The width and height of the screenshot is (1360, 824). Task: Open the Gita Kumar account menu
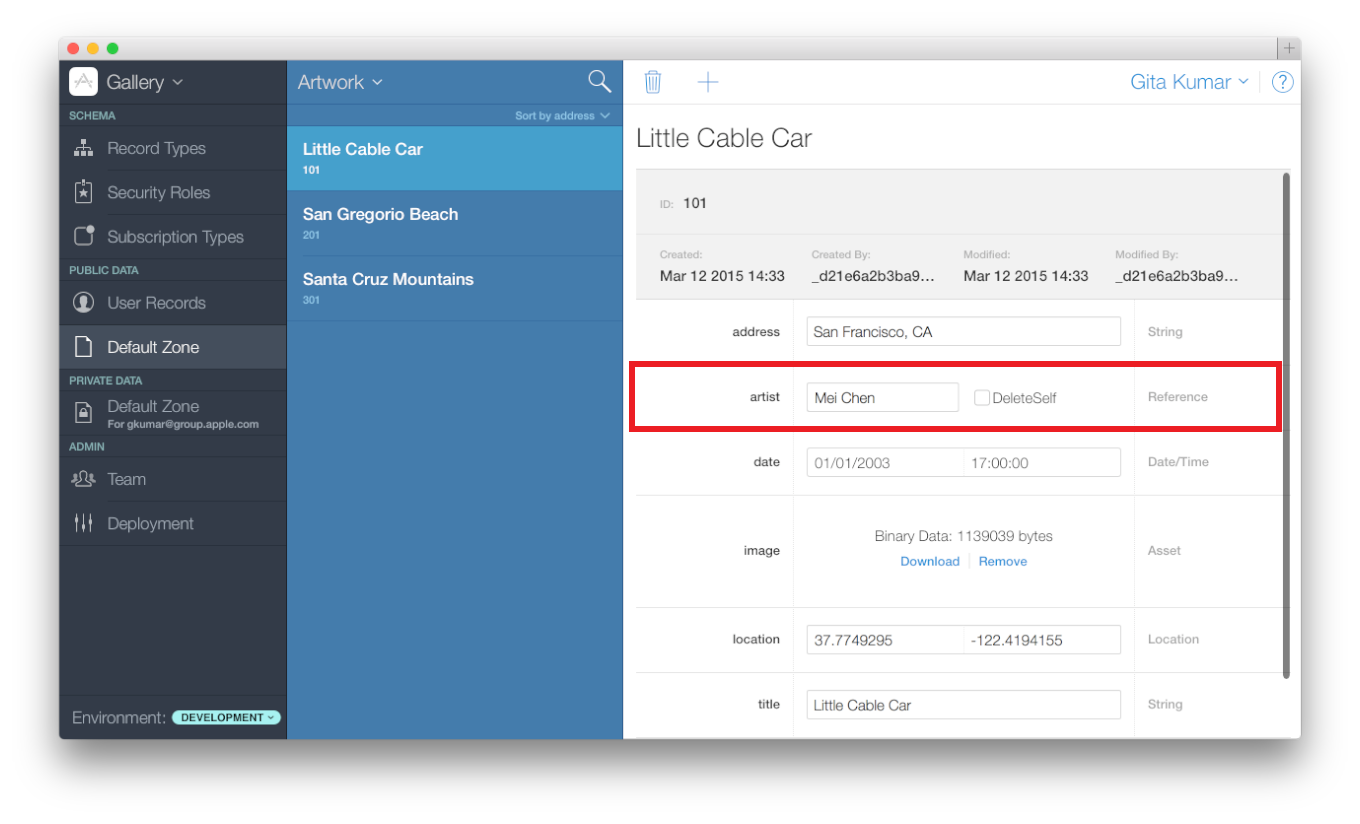tap(1188, 82)
